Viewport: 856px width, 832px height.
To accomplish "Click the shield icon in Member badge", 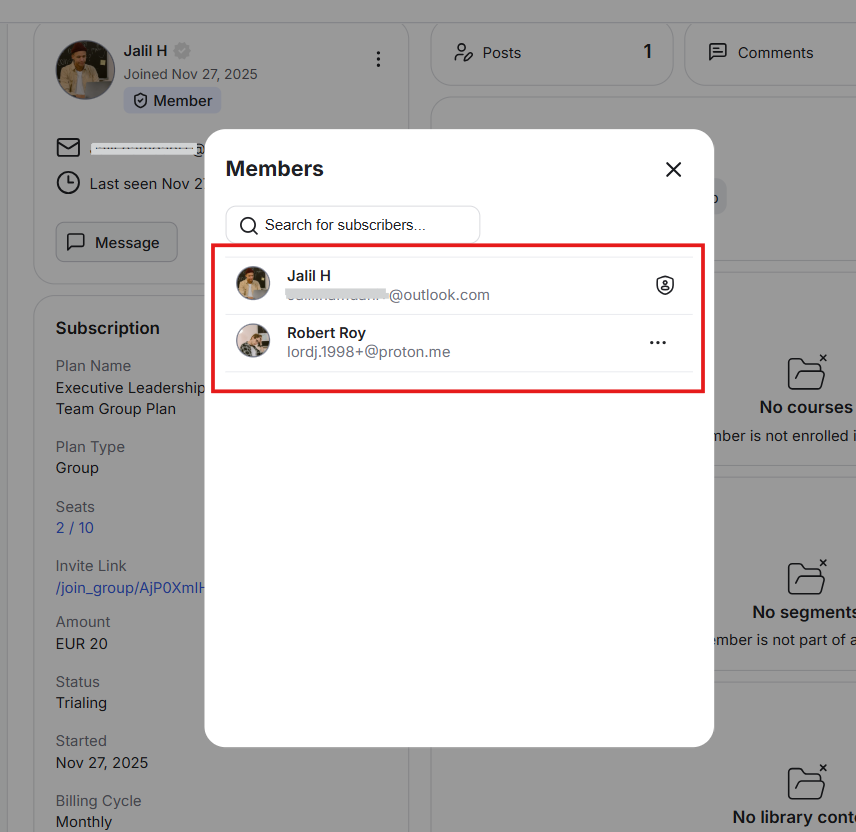I will tap(140, 100).
